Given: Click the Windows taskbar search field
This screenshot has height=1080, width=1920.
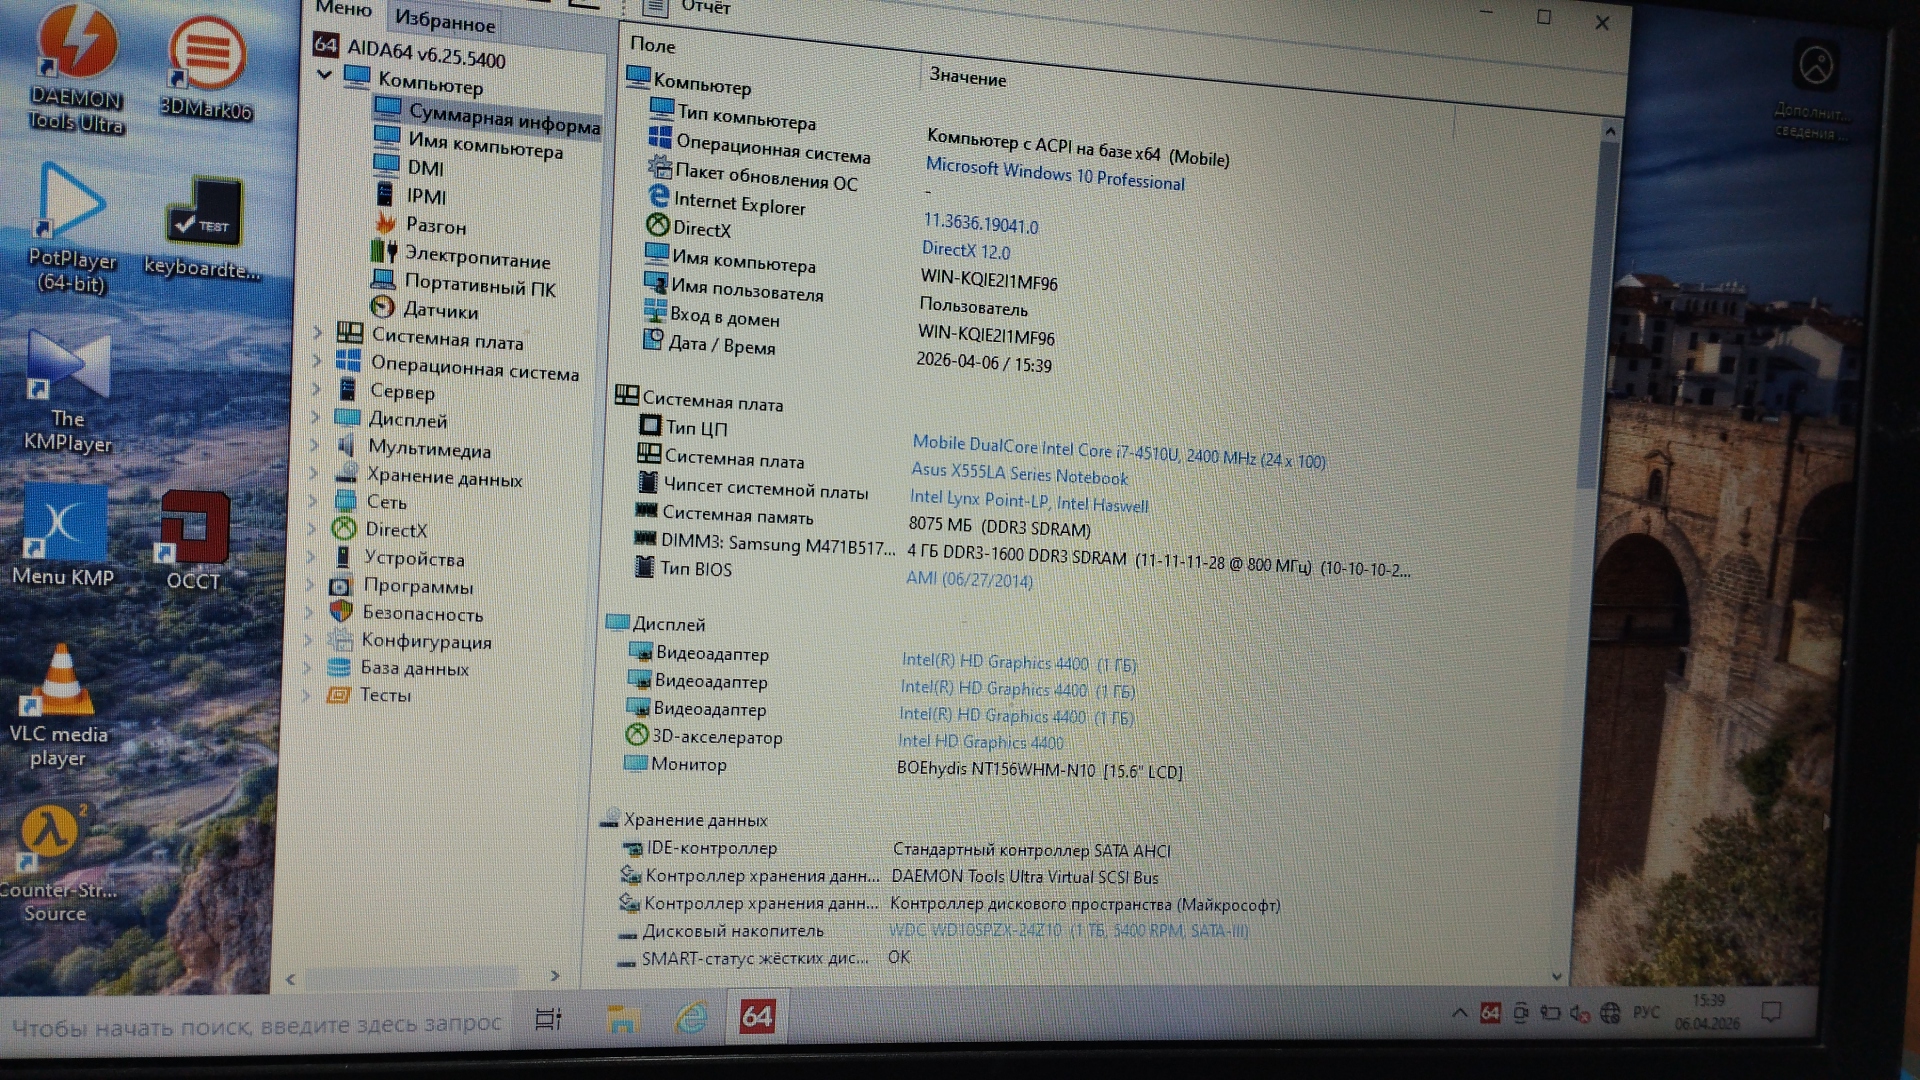Looking at the screenshot, I should (x=256, y=1025).
